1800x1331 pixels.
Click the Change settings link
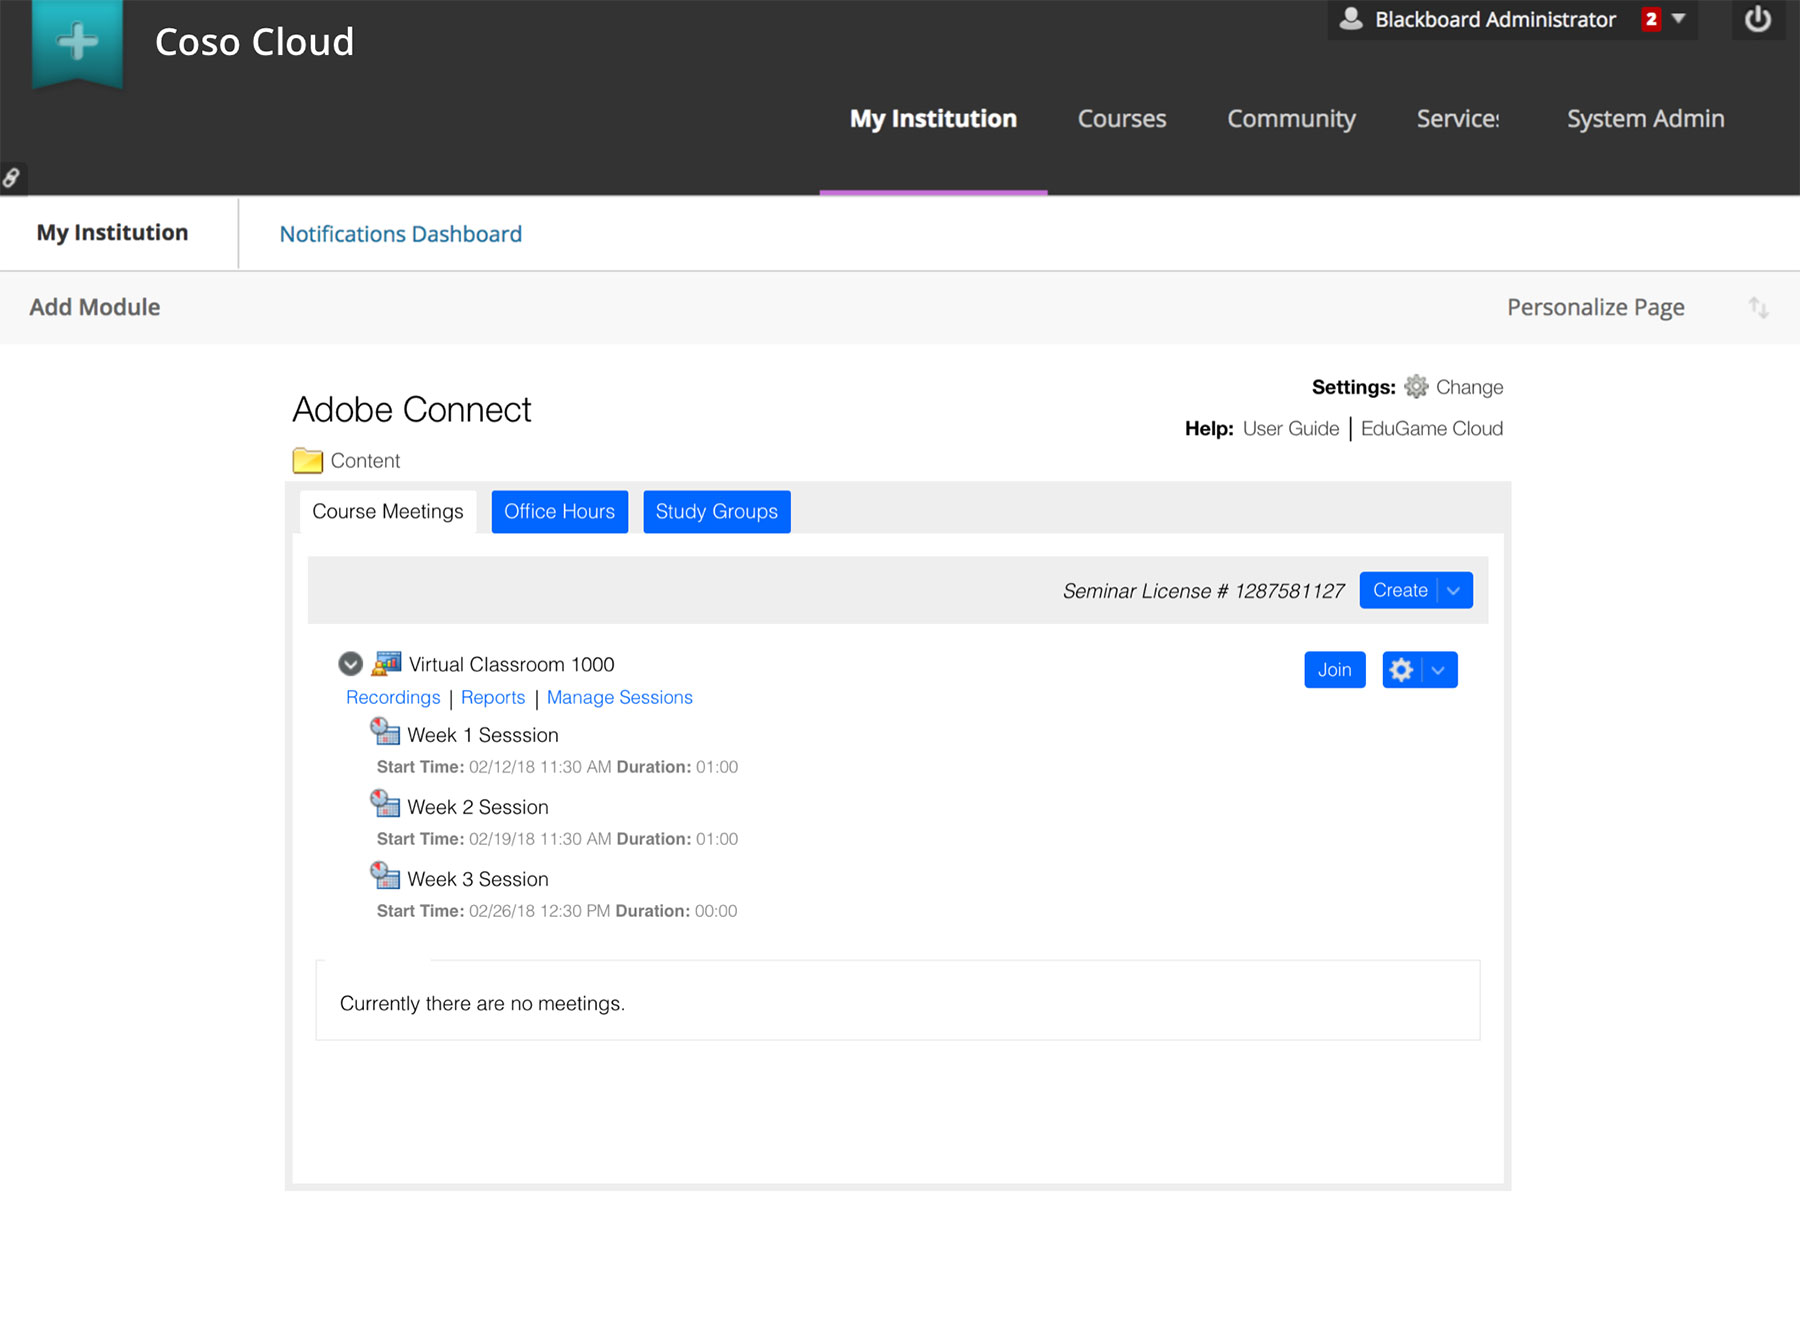1470,387
